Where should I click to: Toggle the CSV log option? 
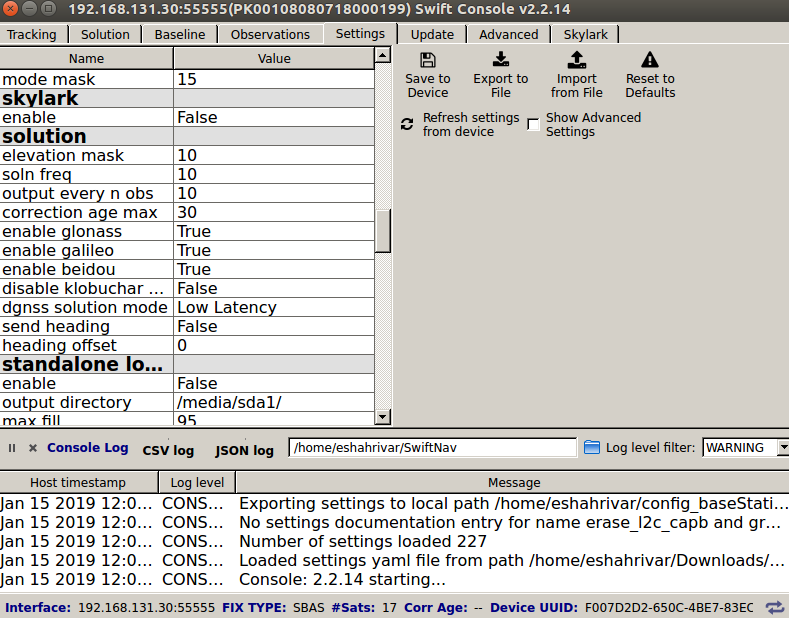point(168,450)
